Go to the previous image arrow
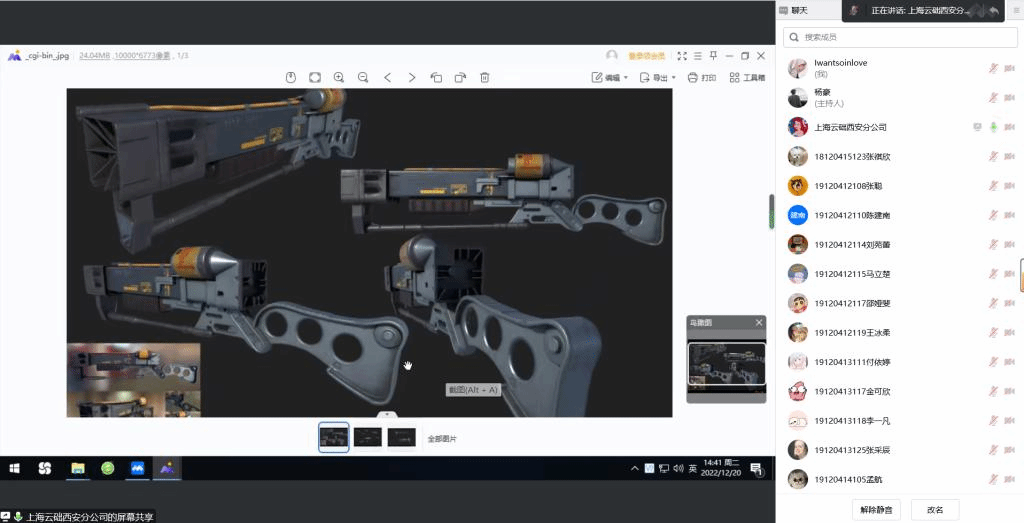This screenshot has width=1024, height=523. click(387, 77)
